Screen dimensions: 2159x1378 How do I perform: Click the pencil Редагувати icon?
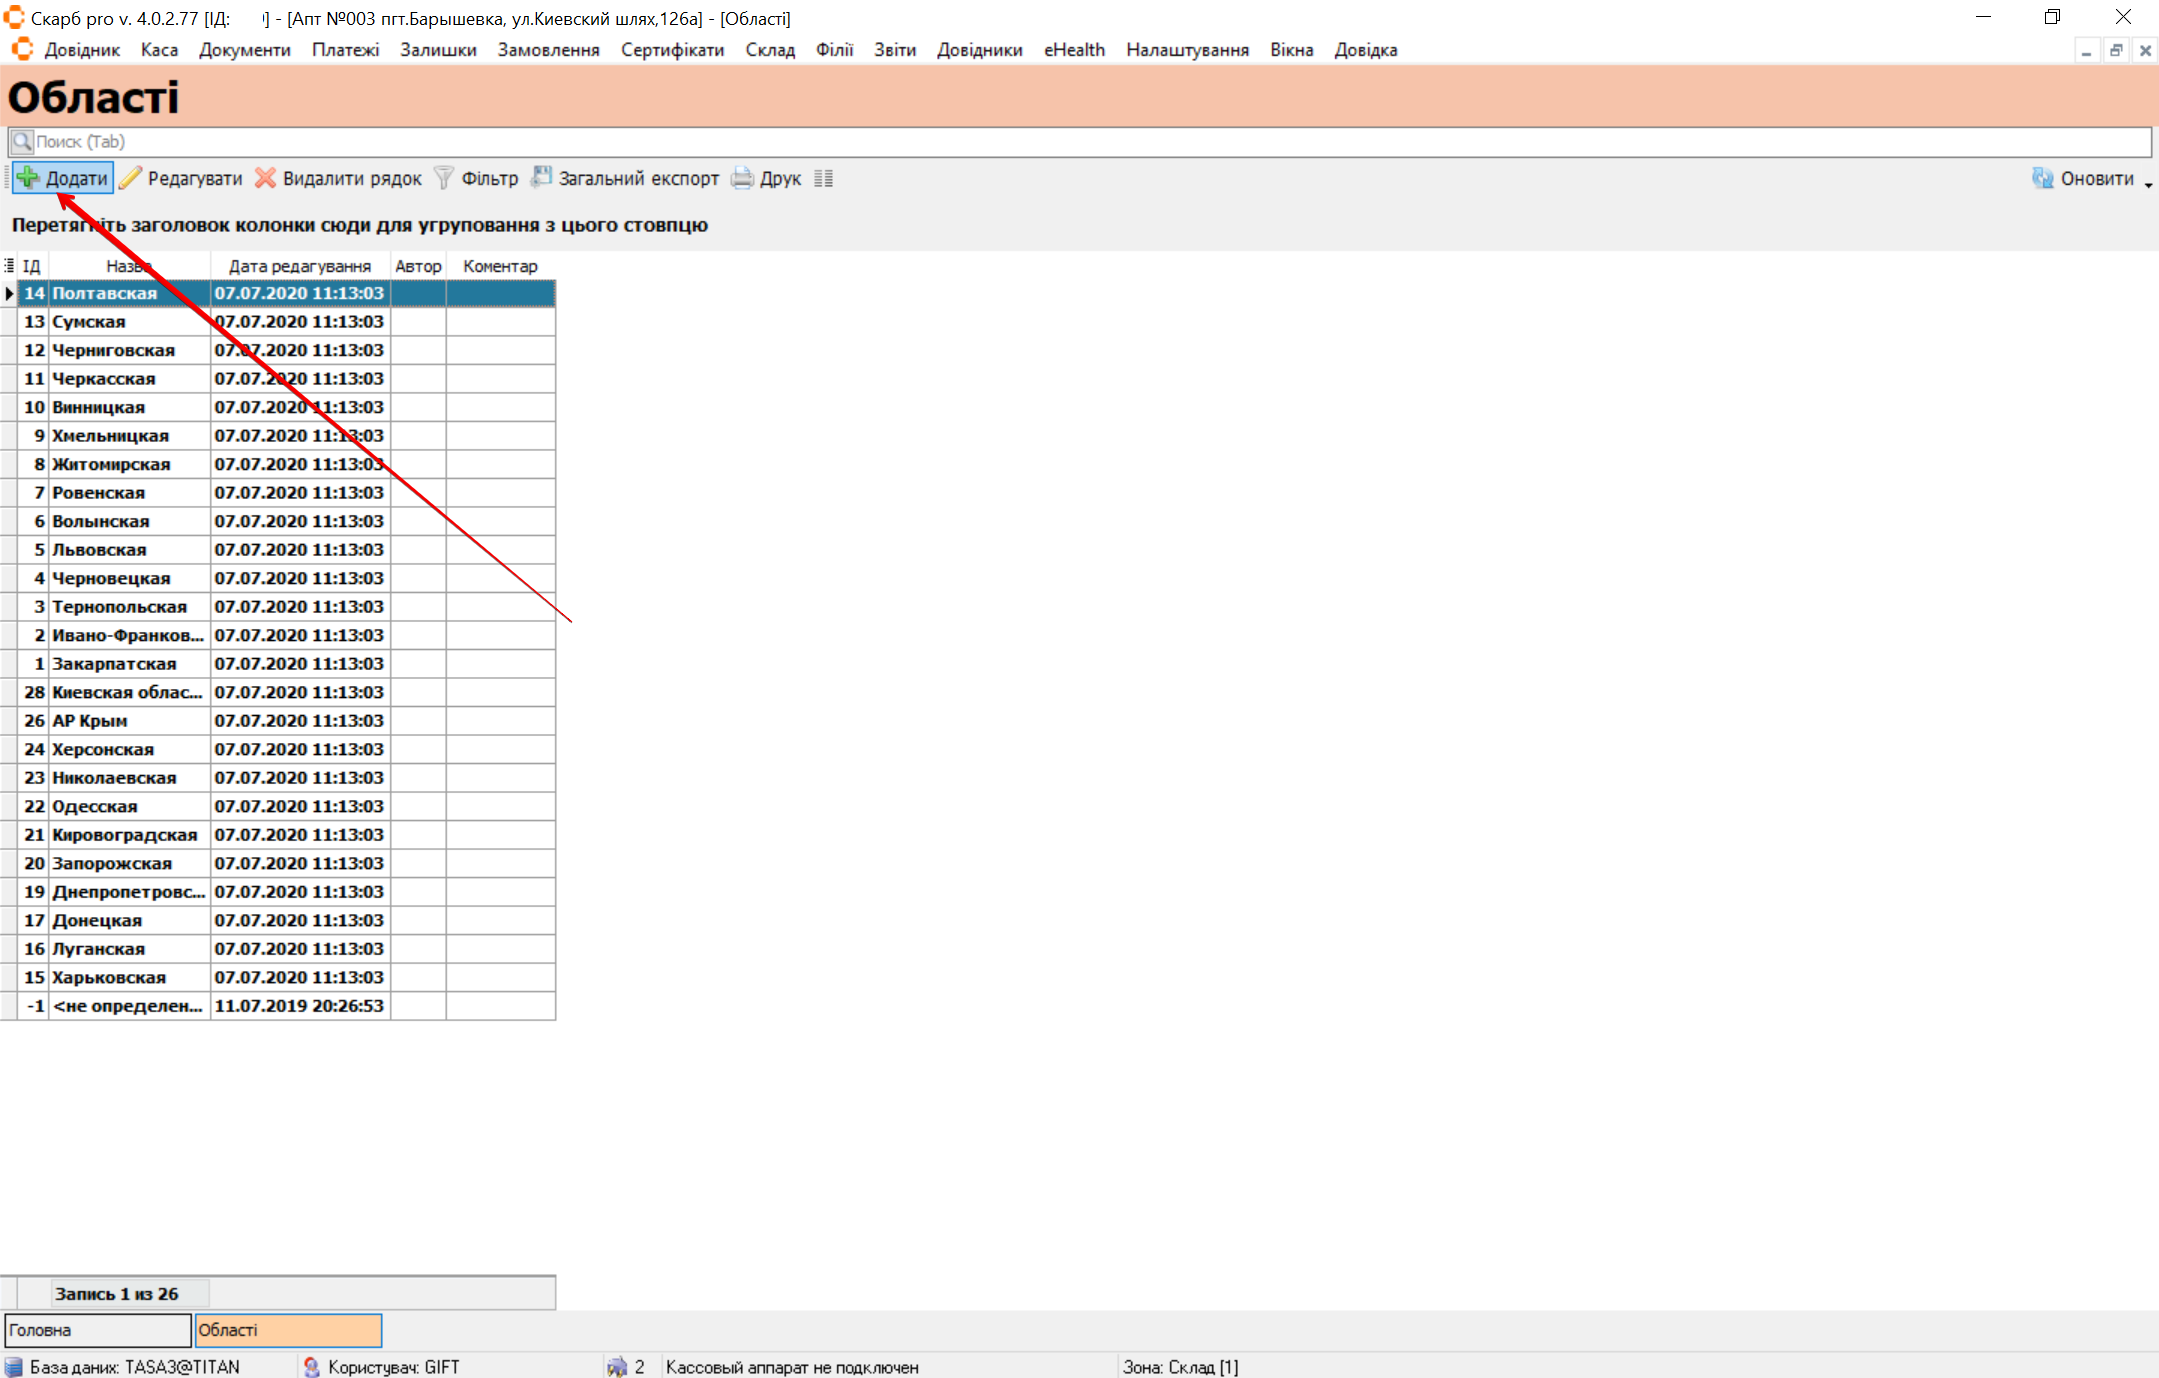click(x=130, y=178)
